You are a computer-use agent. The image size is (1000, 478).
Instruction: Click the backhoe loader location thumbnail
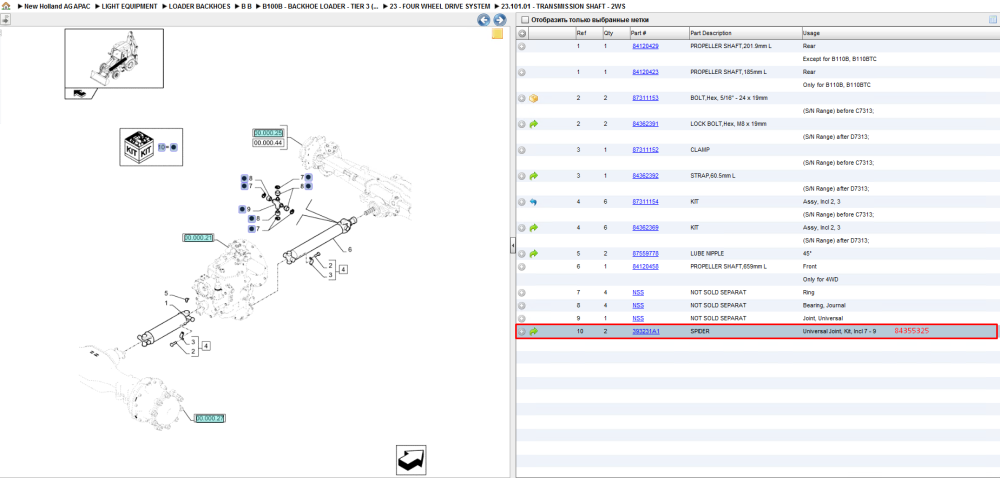(x=114, y=59)
